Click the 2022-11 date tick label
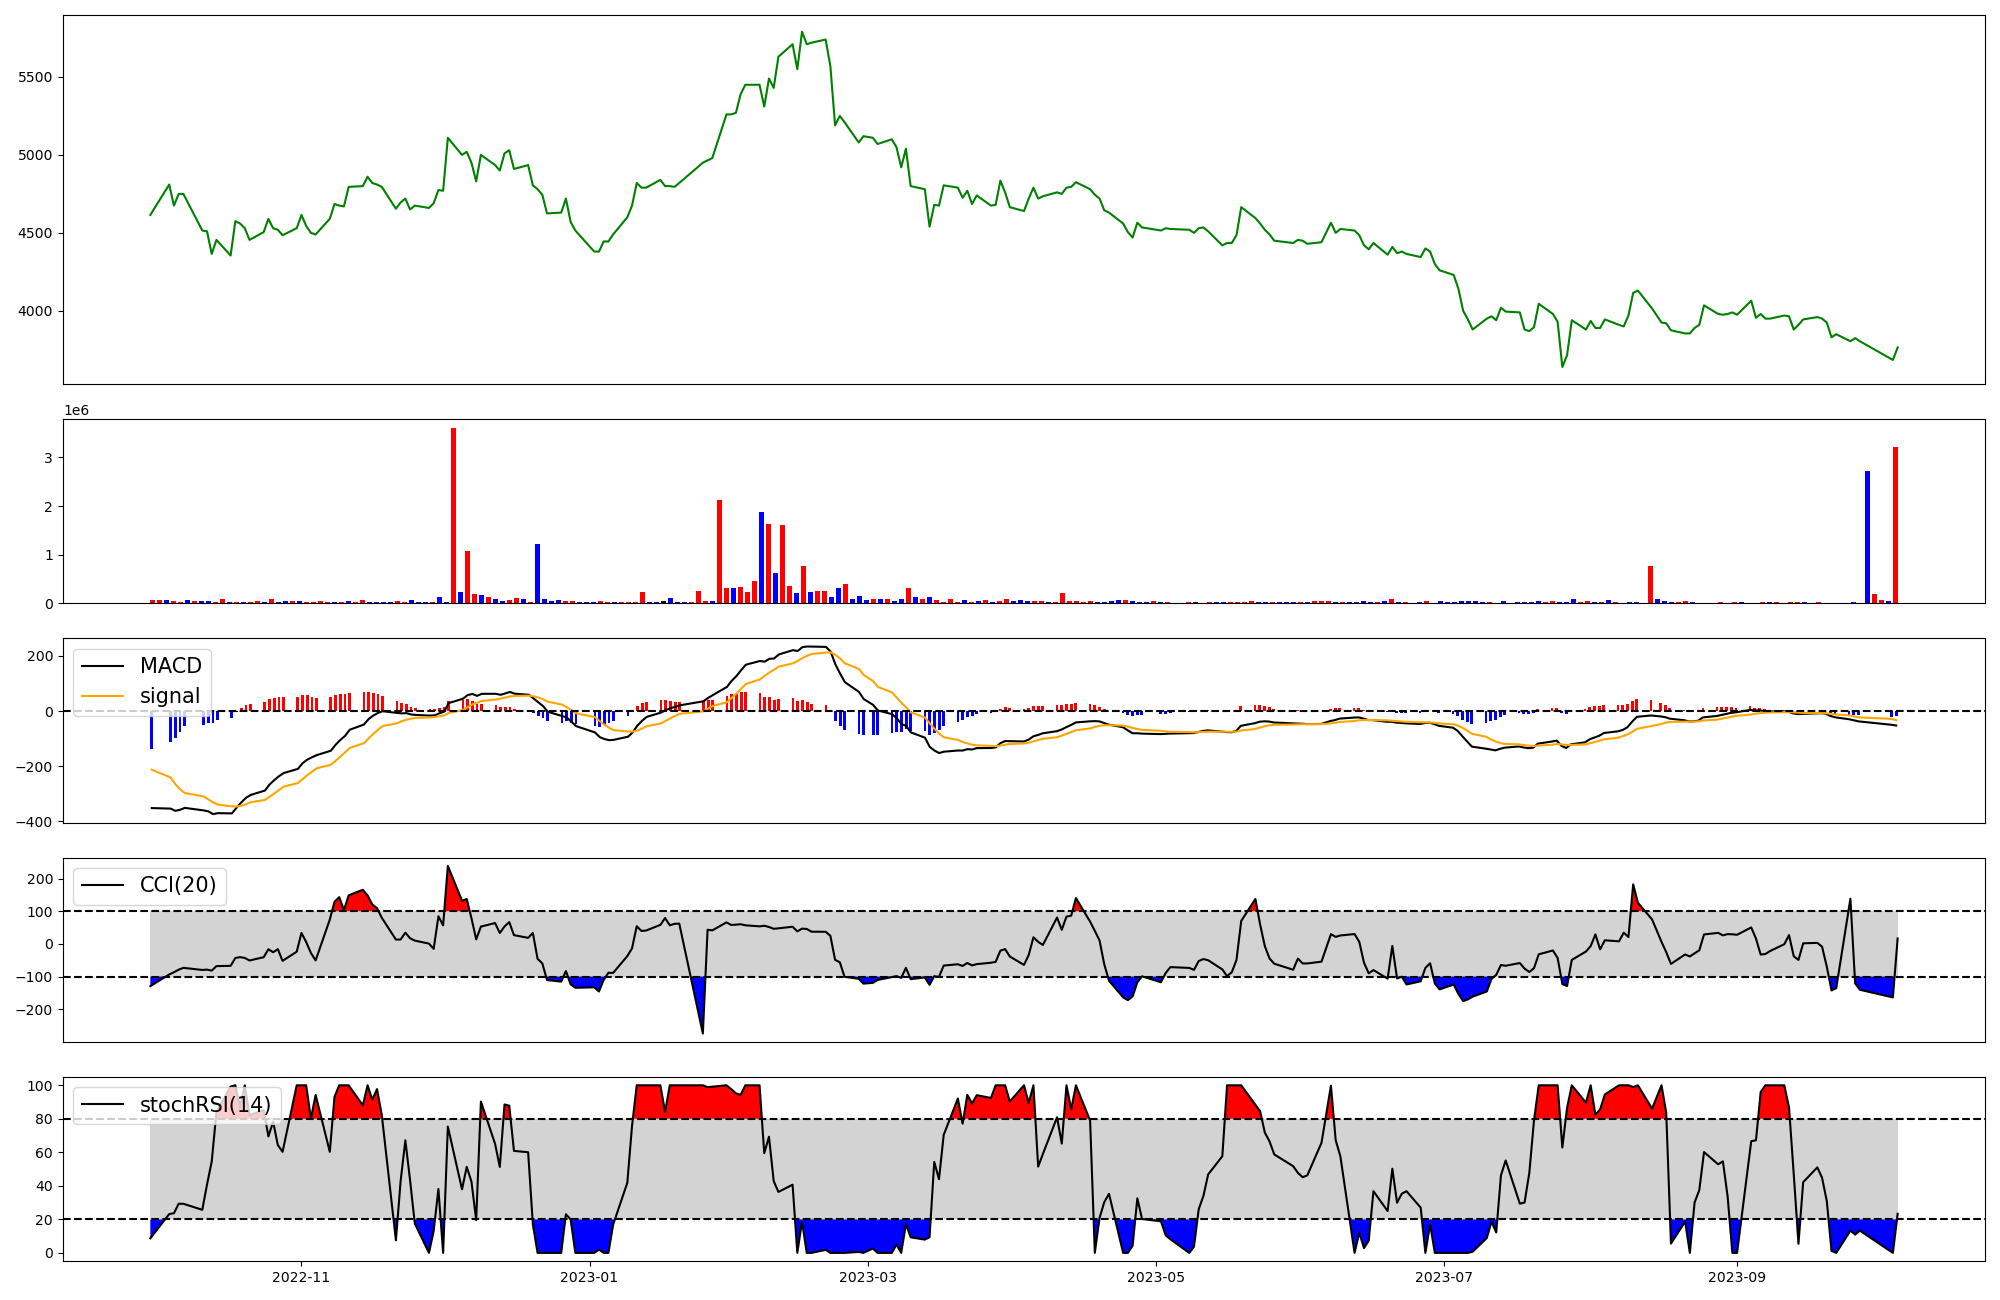Image resolution: width=2000 pixels, height=1300 pixels. coord(301,1277)
